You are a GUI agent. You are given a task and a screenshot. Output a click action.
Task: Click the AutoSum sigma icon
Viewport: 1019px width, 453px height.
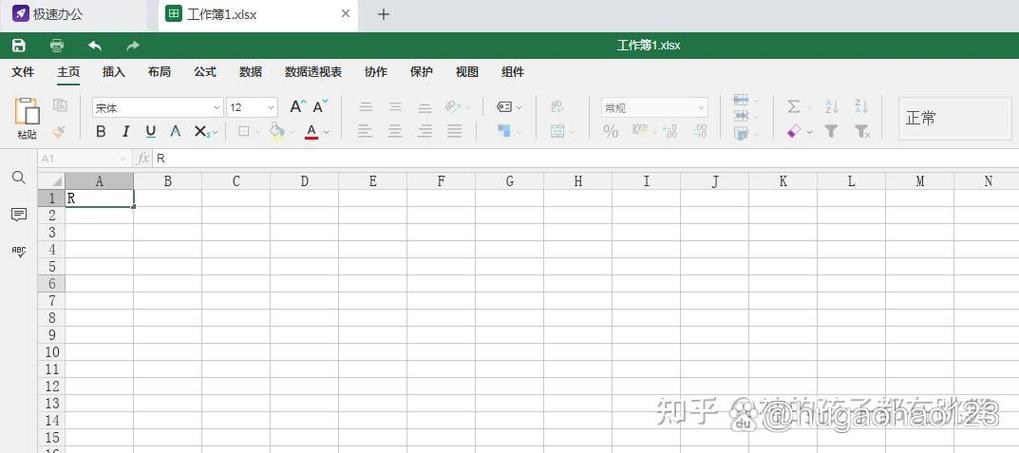[793, 107]
